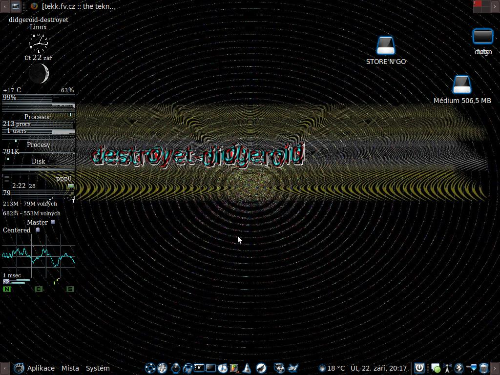The image size is (500, 375).
Task: Open the top-left window list menu
Action: 16,6
